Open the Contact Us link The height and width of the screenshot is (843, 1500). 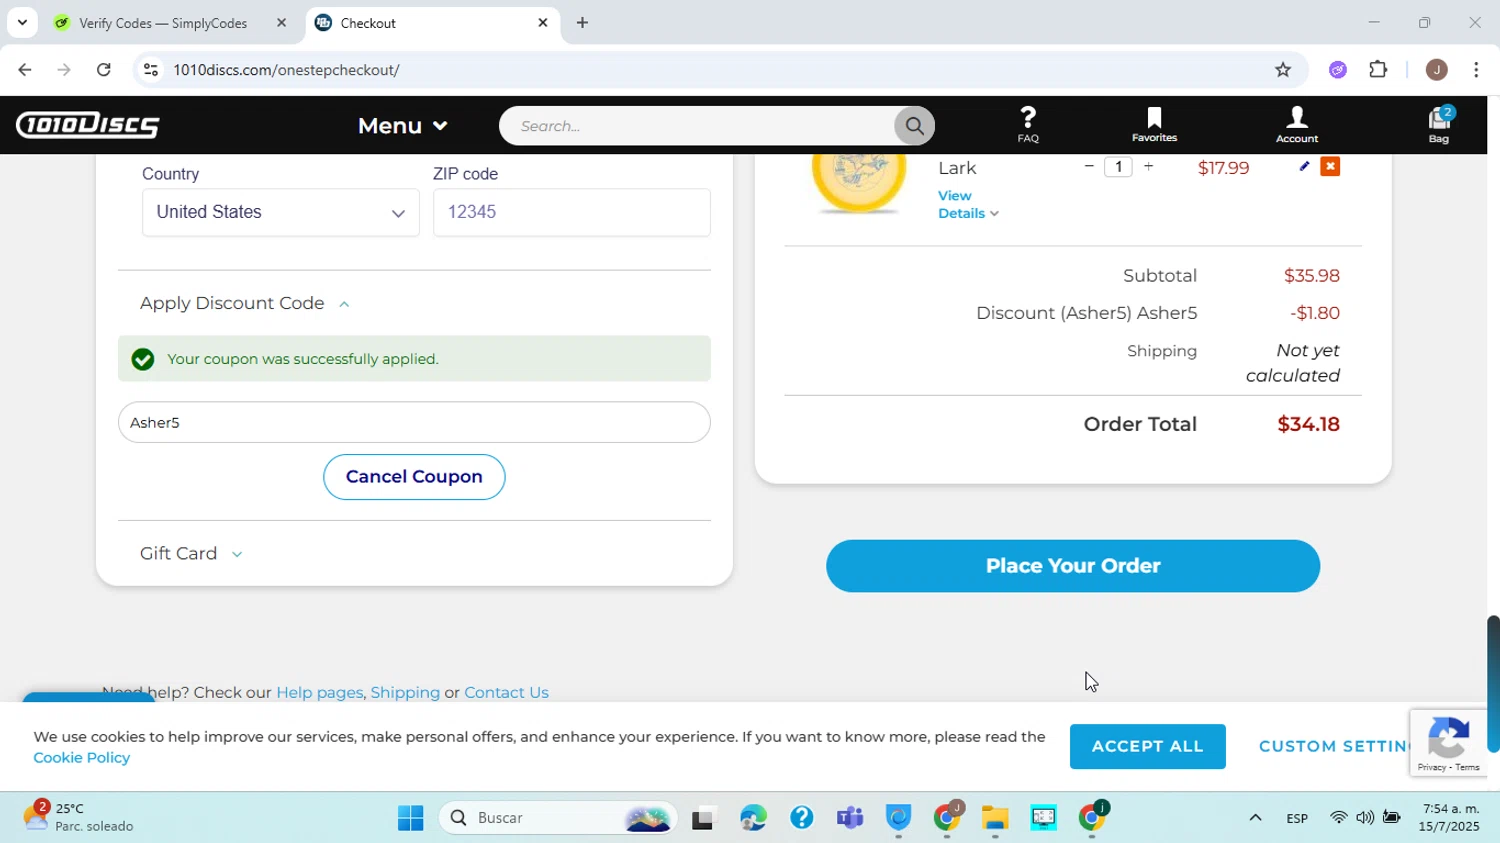506,692
